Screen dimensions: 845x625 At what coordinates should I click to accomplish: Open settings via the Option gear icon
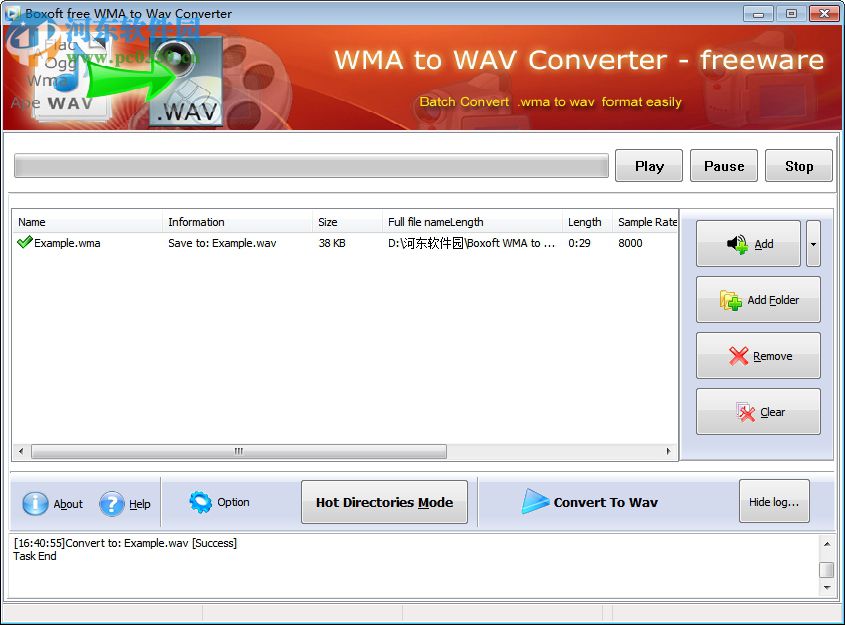click(x=201, y=503)
